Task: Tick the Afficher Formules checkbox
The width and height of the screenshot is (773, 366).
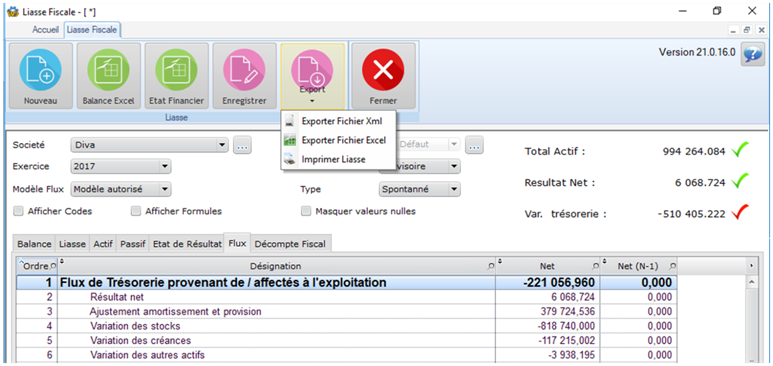Action: tap(136, 211)
